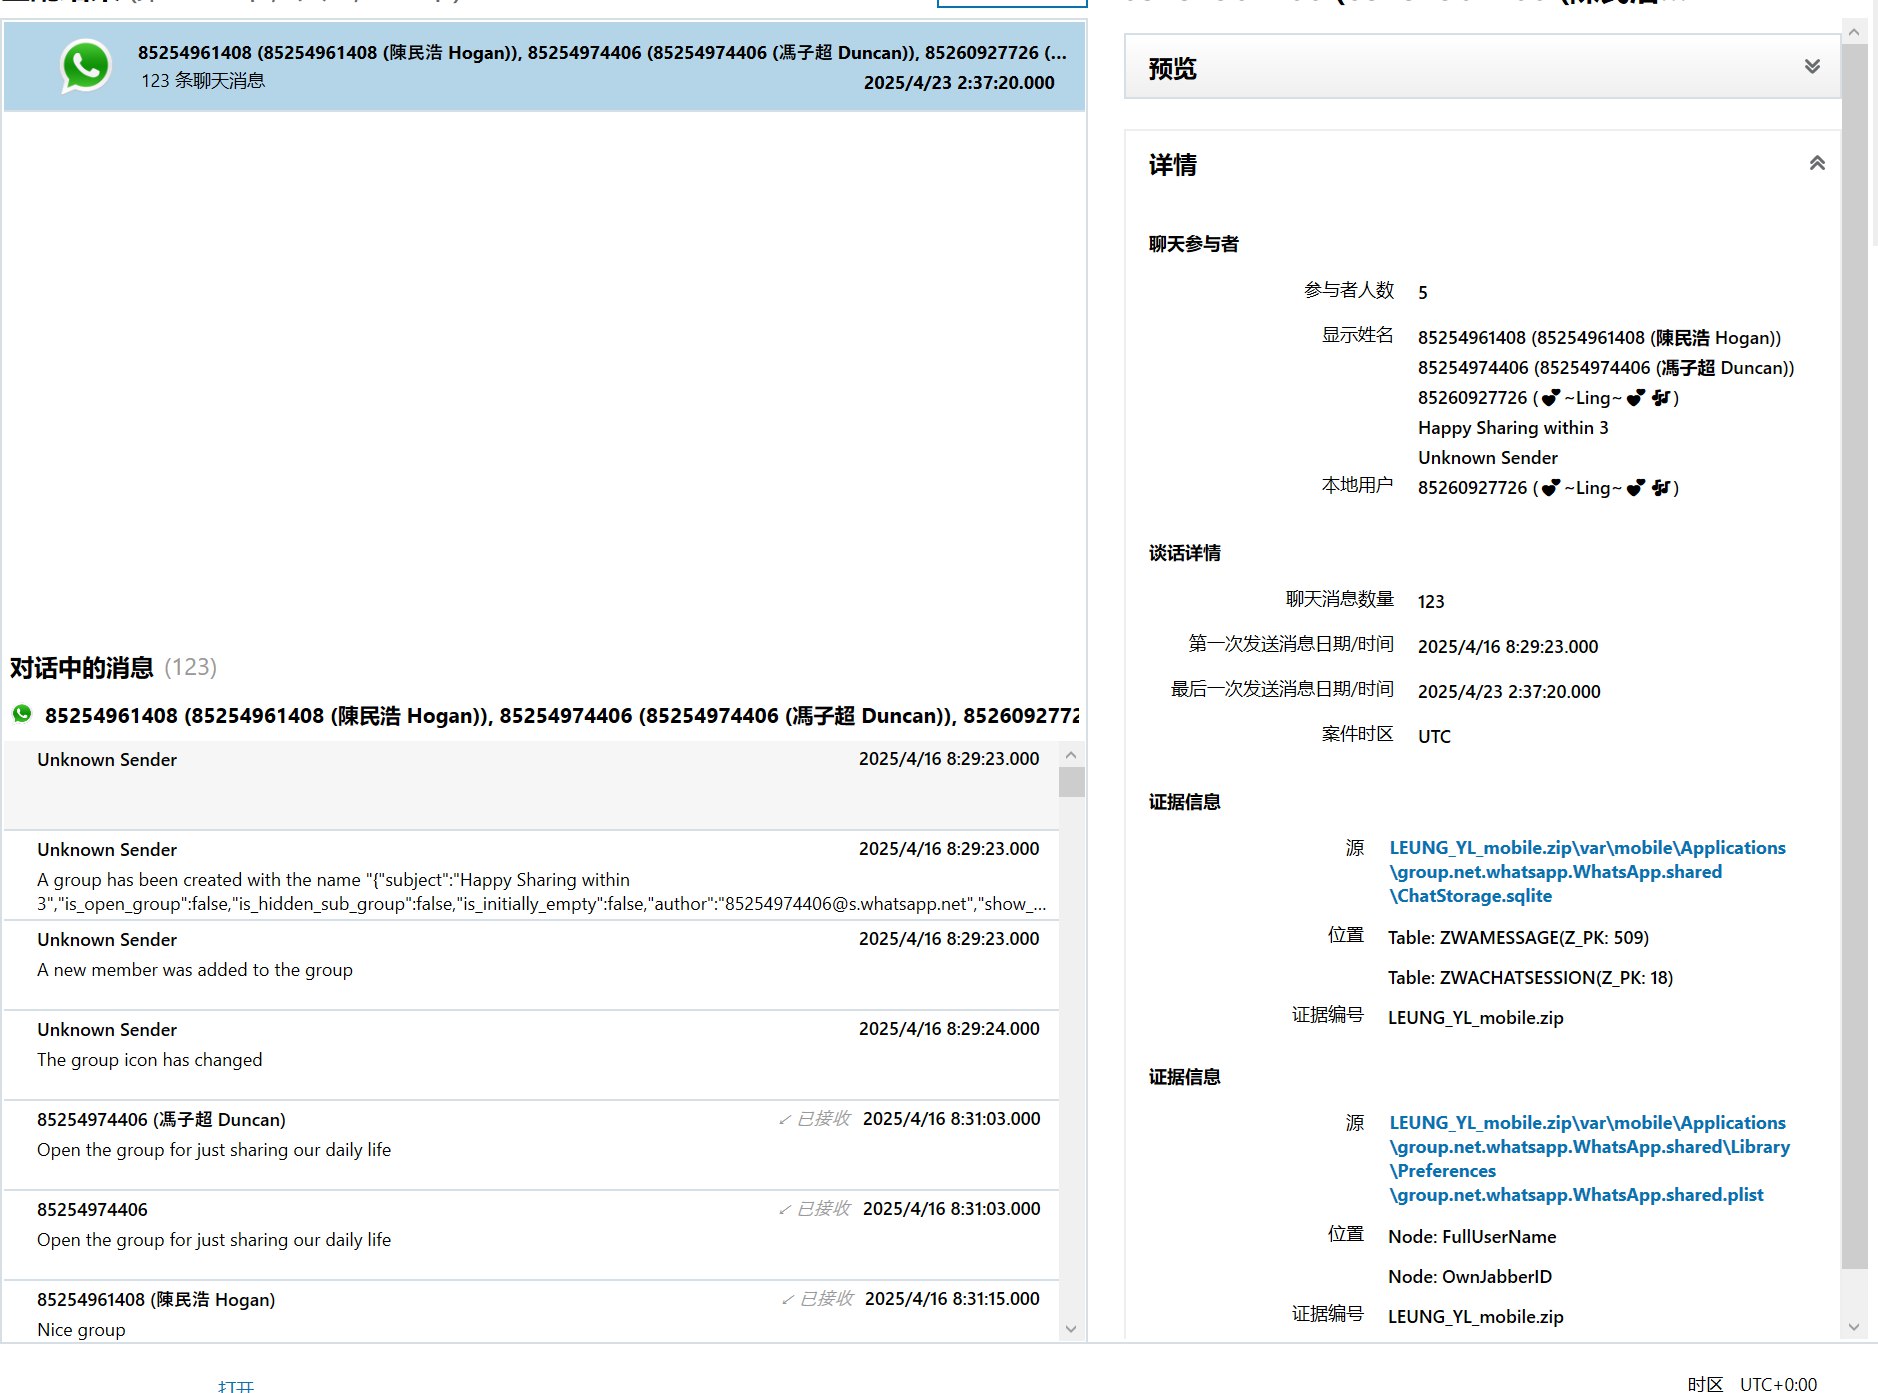Image resolution: width=1878 pixels, height=1393 pixels.
Task: Click the message list scrollbar thumb
Action: pos(1071,781)
